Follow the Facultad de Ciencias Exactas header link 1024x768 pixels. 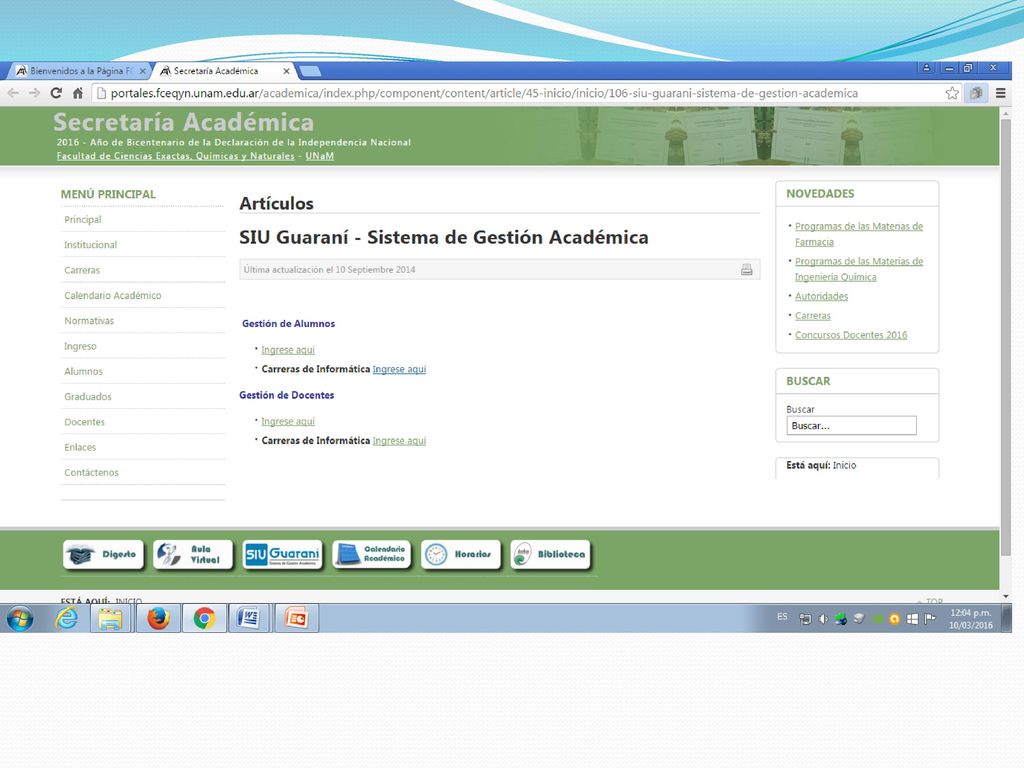[175, 156]
